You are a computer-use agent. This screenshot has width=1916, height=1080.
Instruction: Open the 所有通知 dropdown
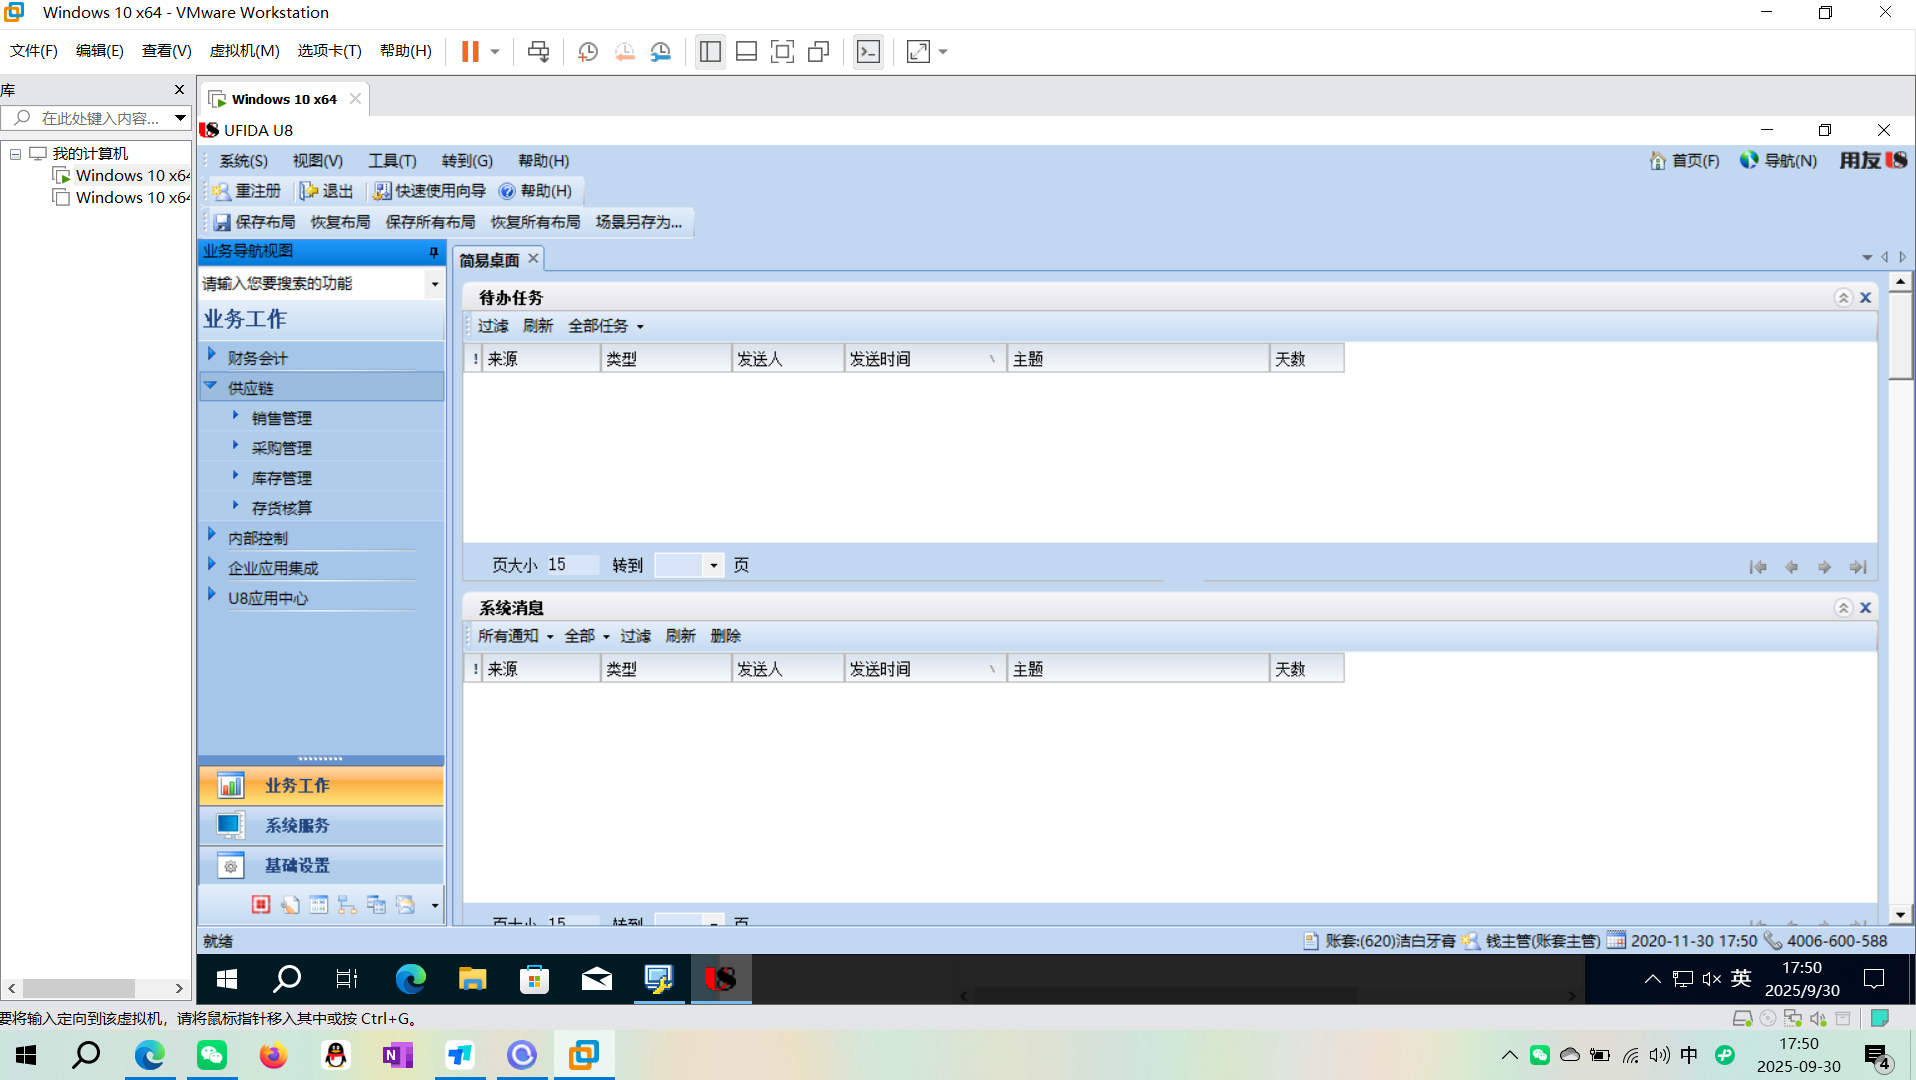coord(515,637)
